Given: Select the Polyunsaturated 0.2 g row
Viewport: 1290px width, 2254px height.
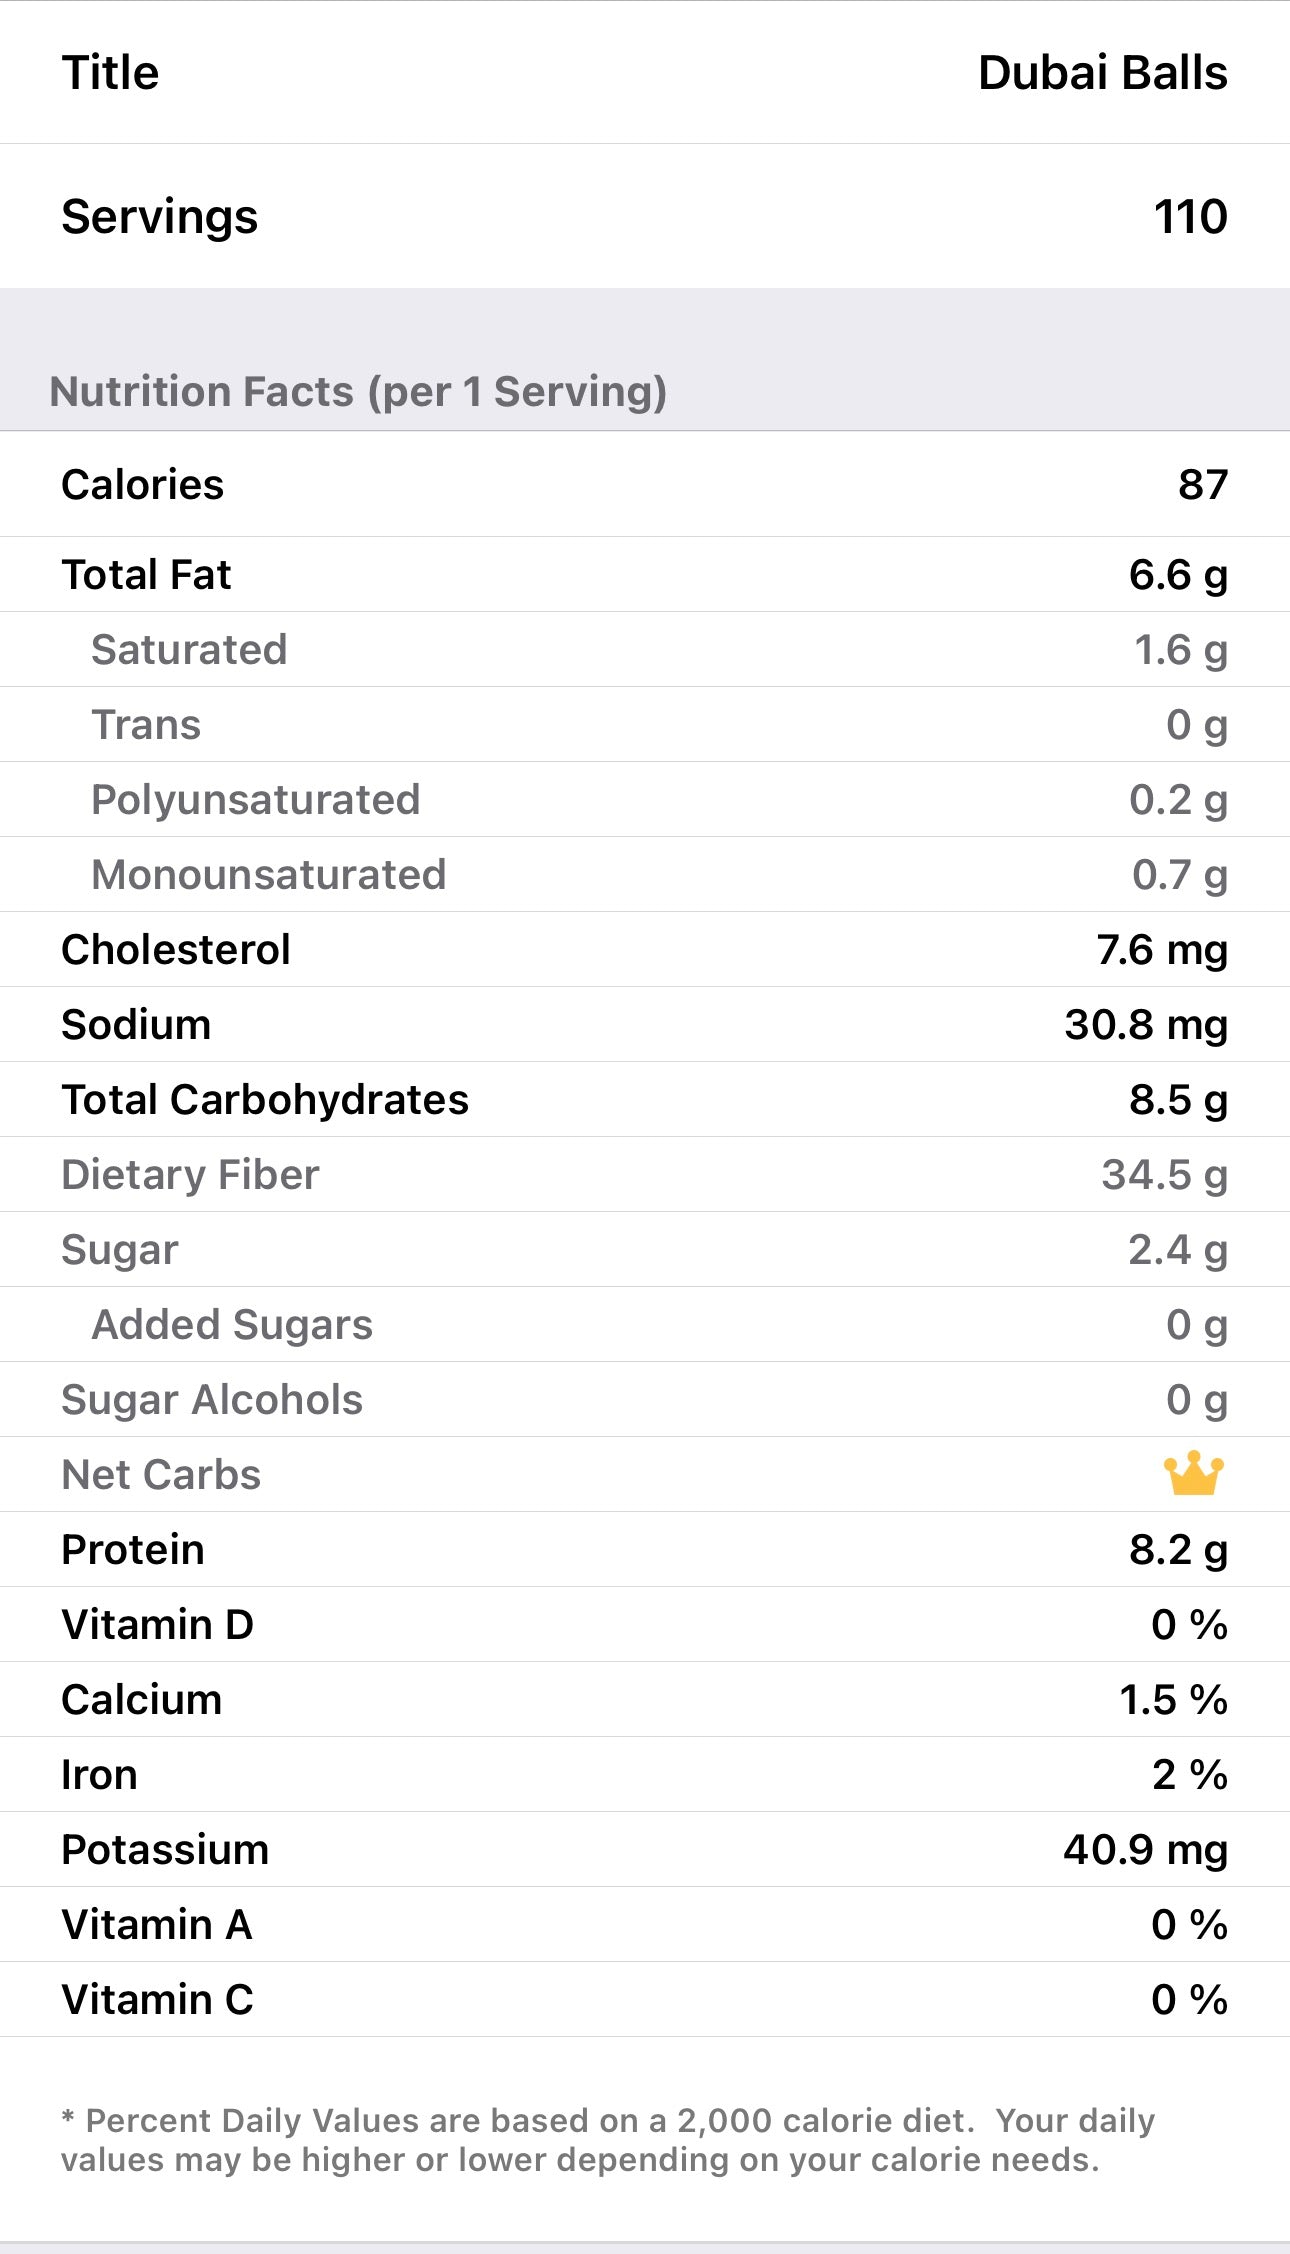Looking at the screenshot, I should pos(644,800).
